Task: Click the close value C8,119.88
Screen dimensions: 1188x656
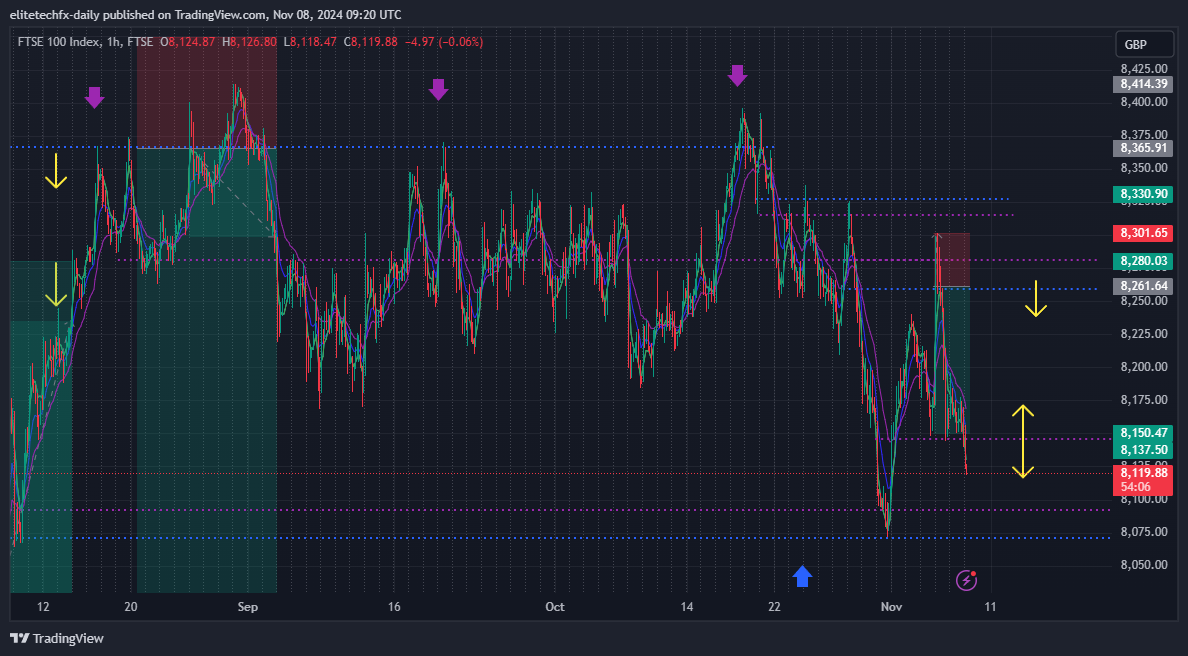Action: [370, 42]
